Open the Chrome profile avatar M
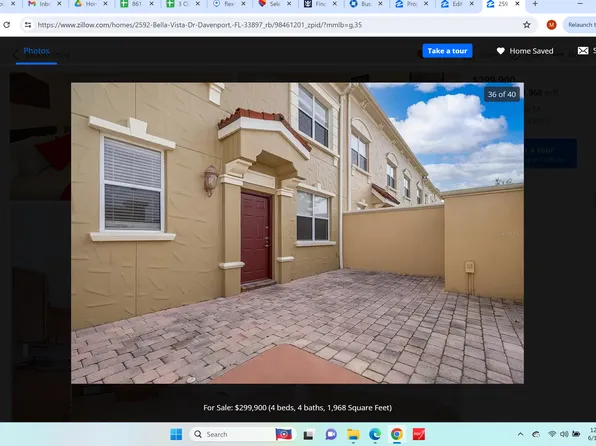Viewport: 596px width, 446px height. [551, 25]
